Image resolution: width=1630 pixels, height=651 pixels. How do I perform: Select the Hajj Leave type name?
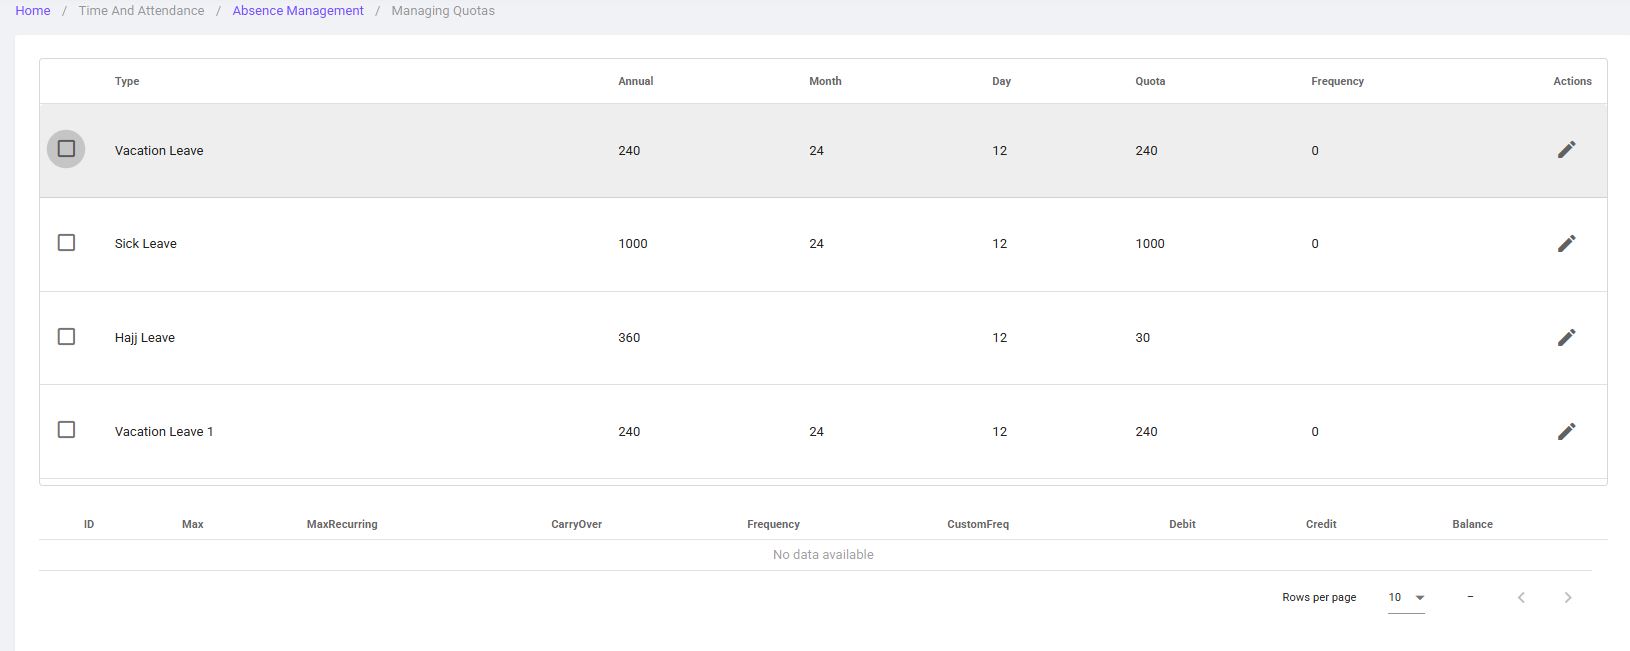[144, 337]
